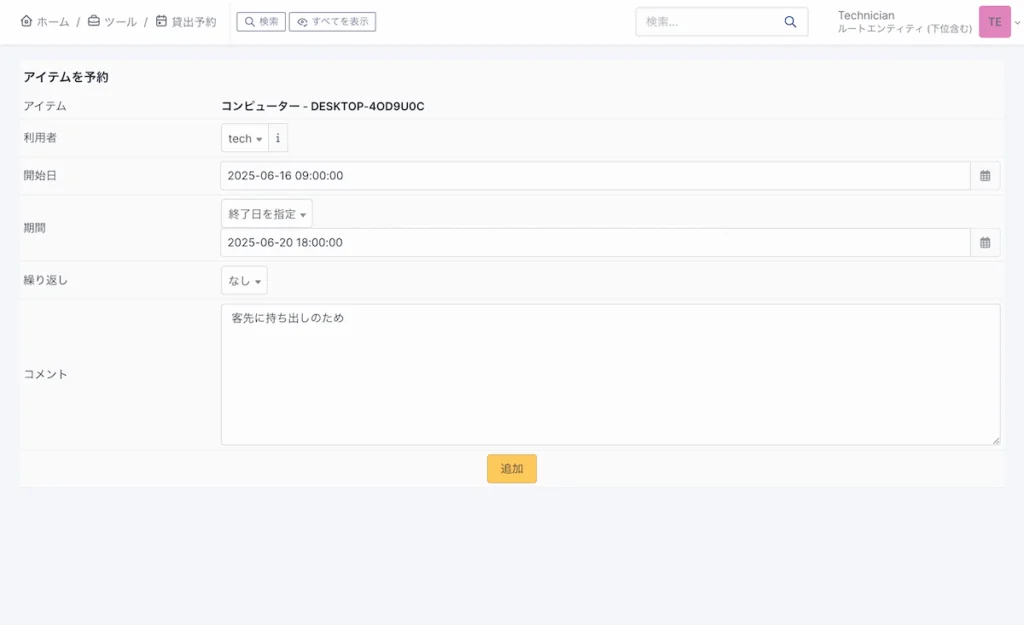Open calendar picker for end date
The image size is (1024, 625).
(x=985, y=242)
